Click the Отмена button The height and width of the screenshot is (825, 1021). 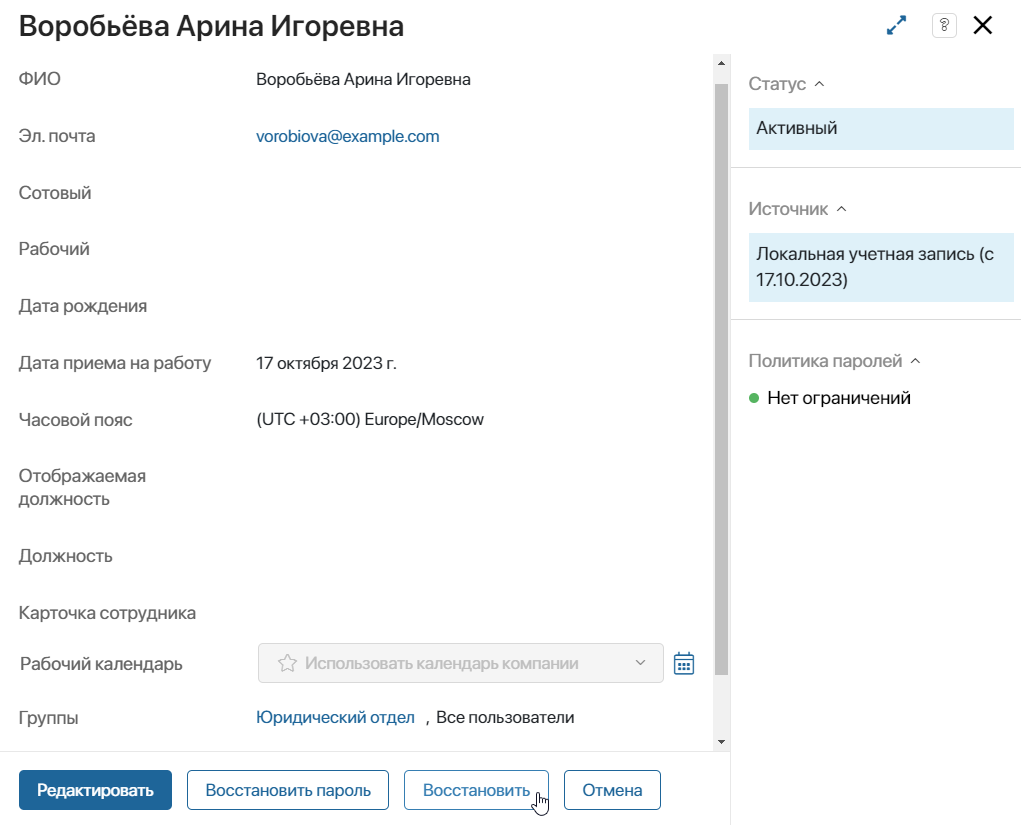(612, 790)
